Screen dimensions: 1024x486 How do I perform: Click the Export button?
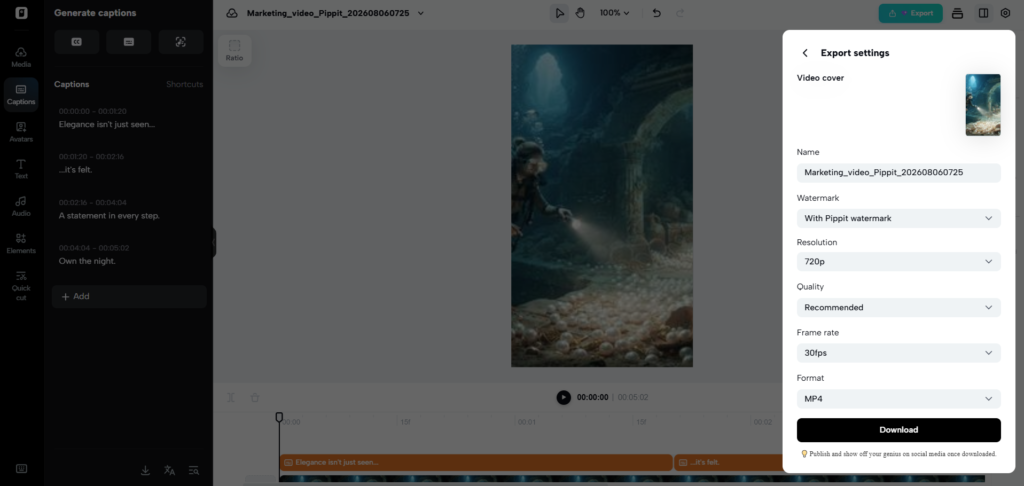point(910,13)
